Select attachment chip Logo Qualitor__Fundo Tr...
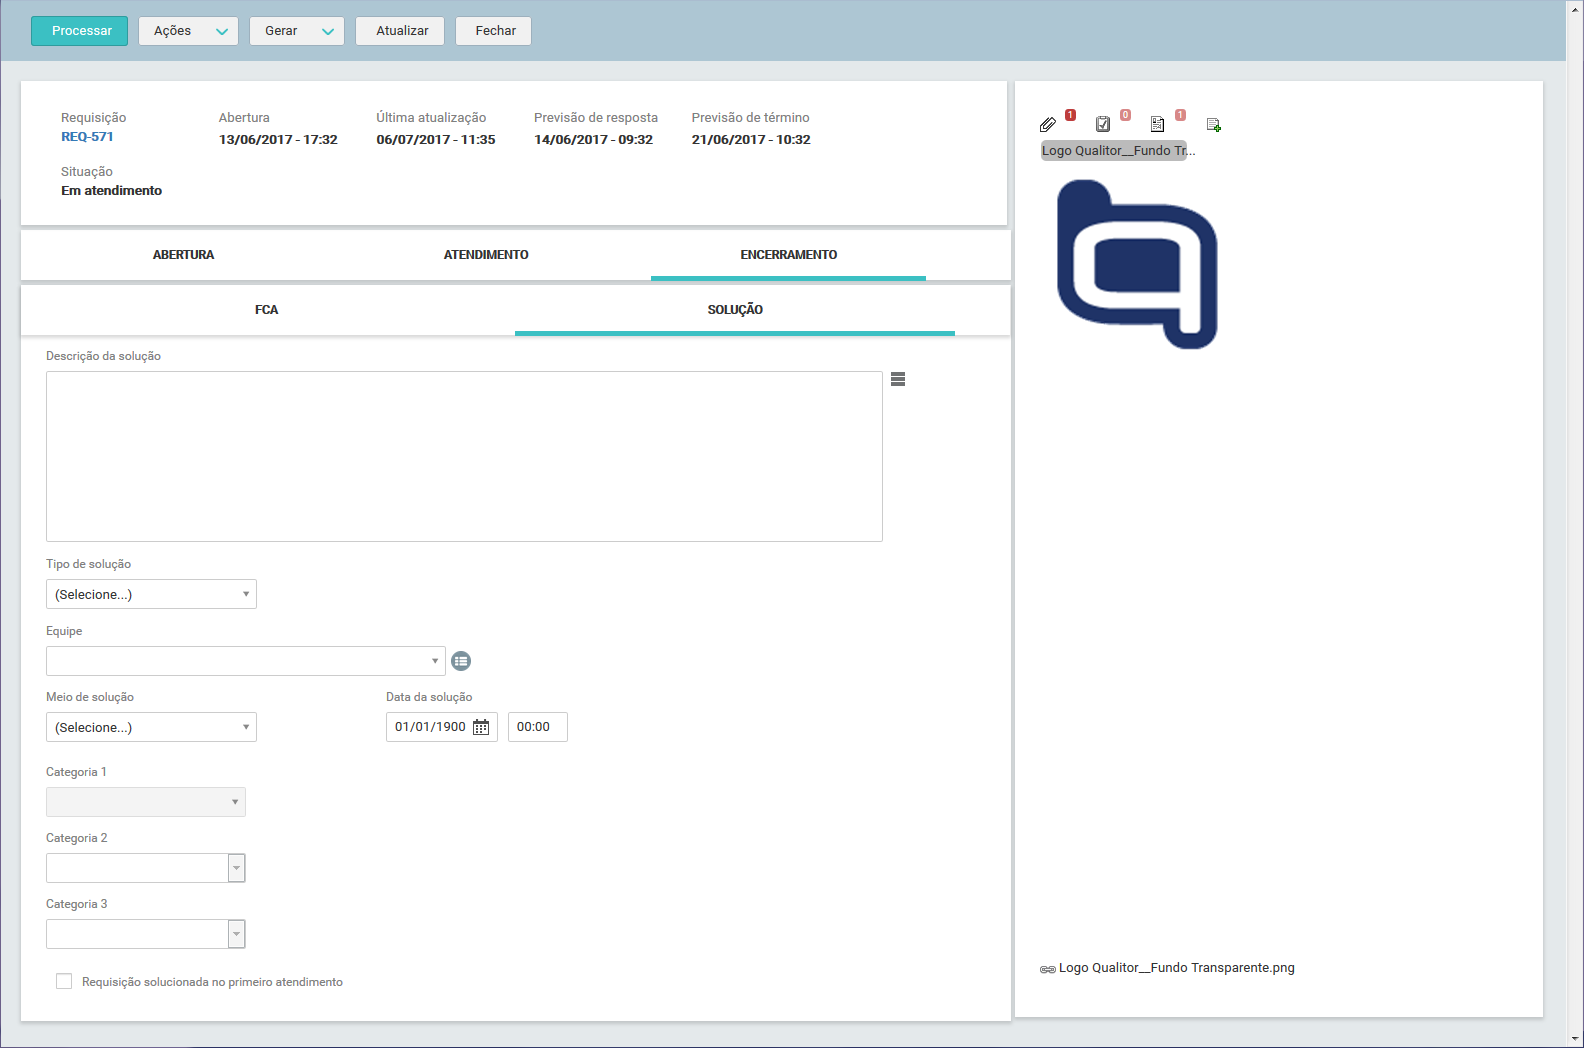 [1114, 151]
